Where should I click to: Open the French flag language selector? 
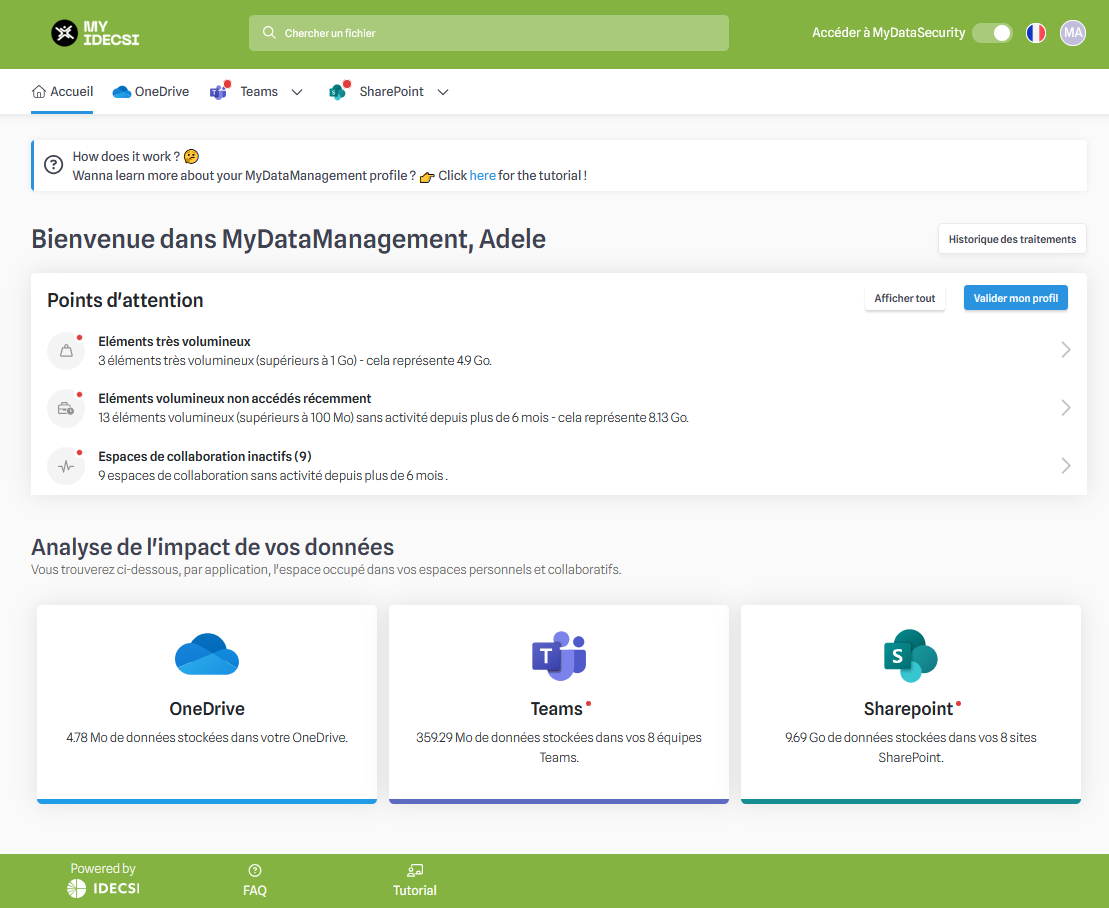click(1035, 33)
